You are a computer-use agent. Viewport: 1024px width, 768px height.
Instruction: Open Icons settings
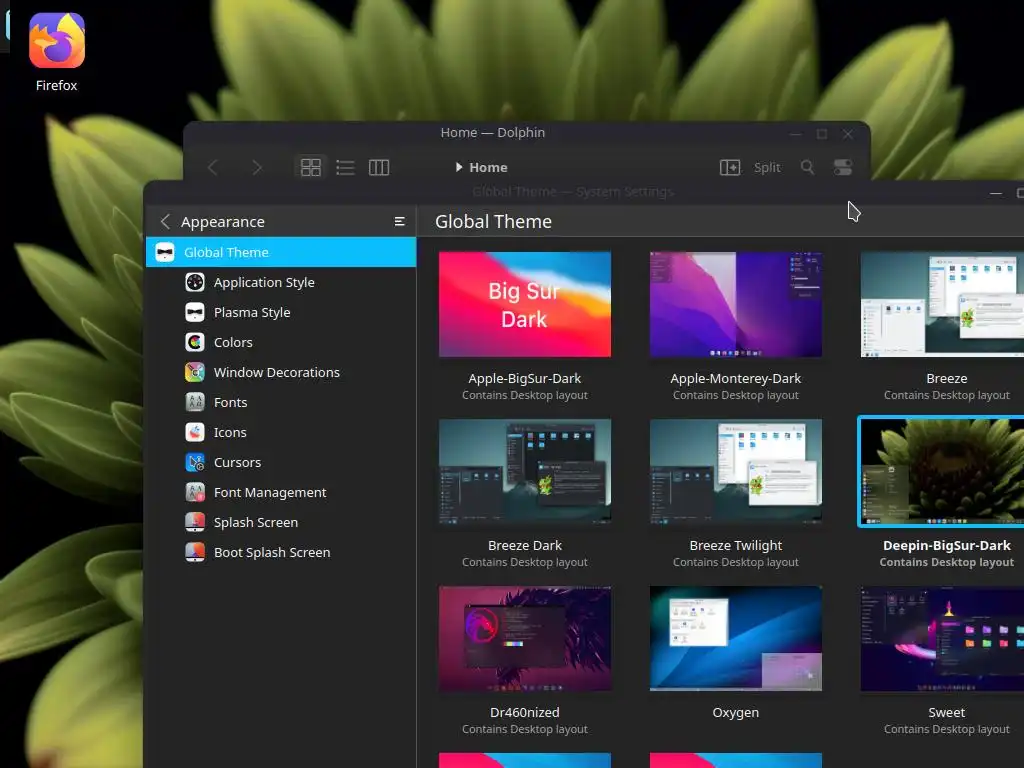coord(281,432)
